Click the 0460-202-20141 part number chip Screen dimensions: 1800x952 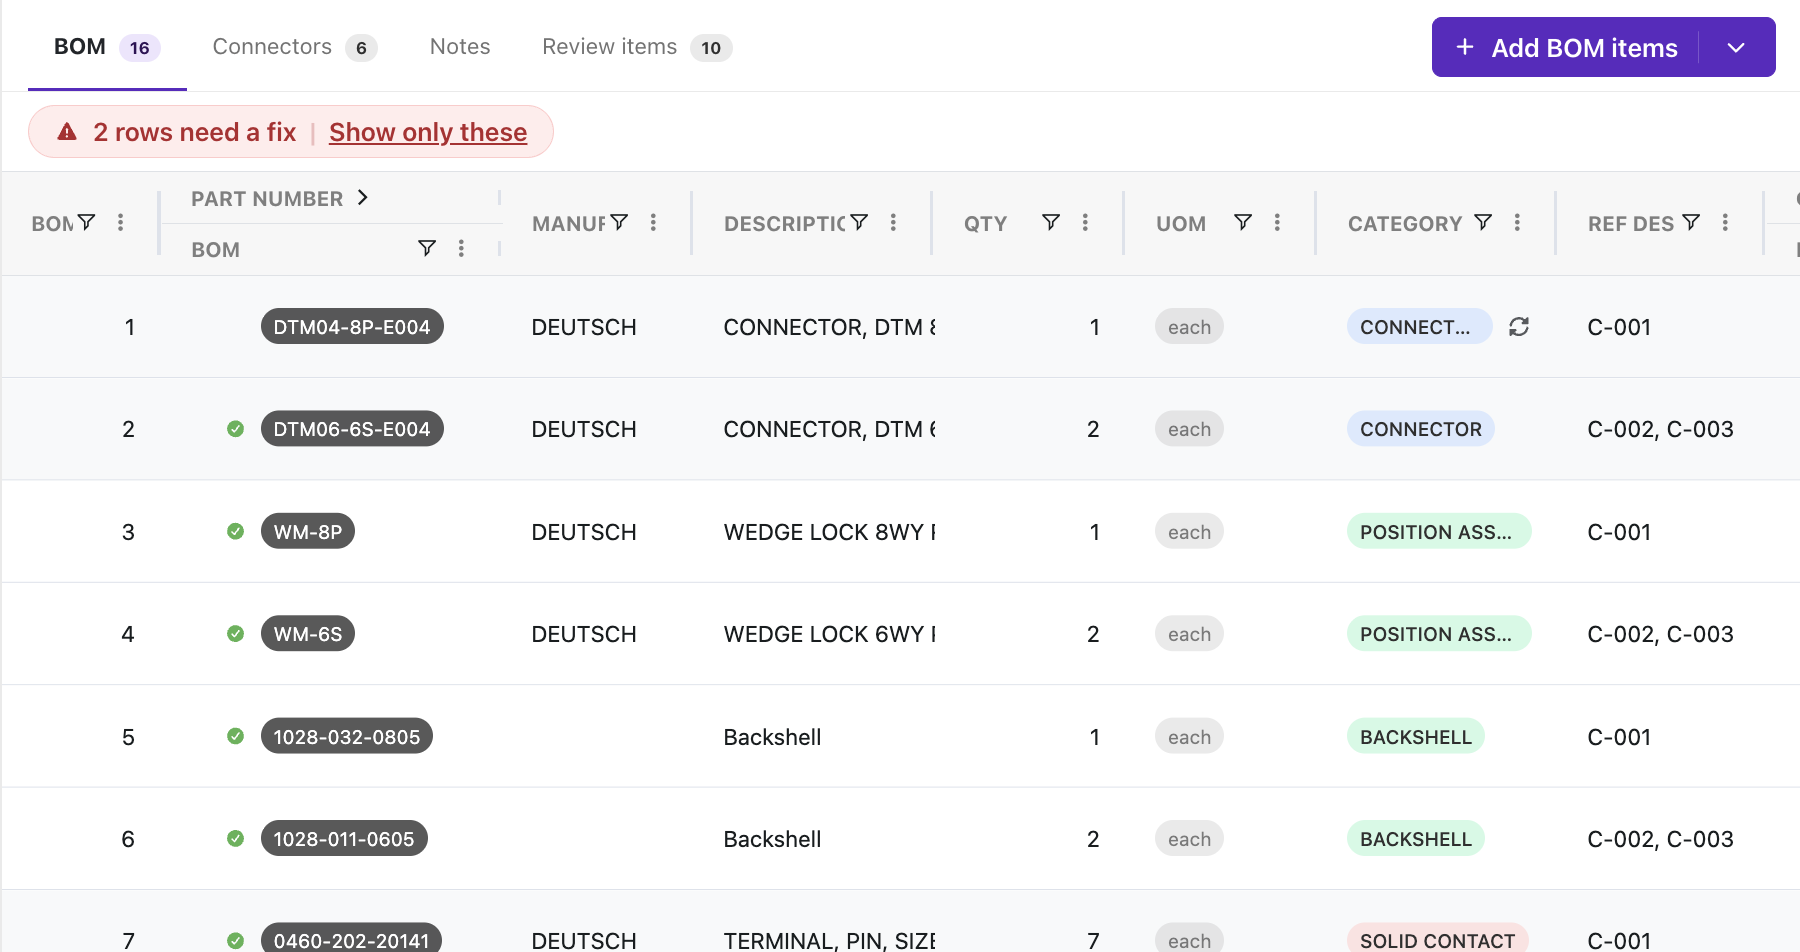(351, 940)
